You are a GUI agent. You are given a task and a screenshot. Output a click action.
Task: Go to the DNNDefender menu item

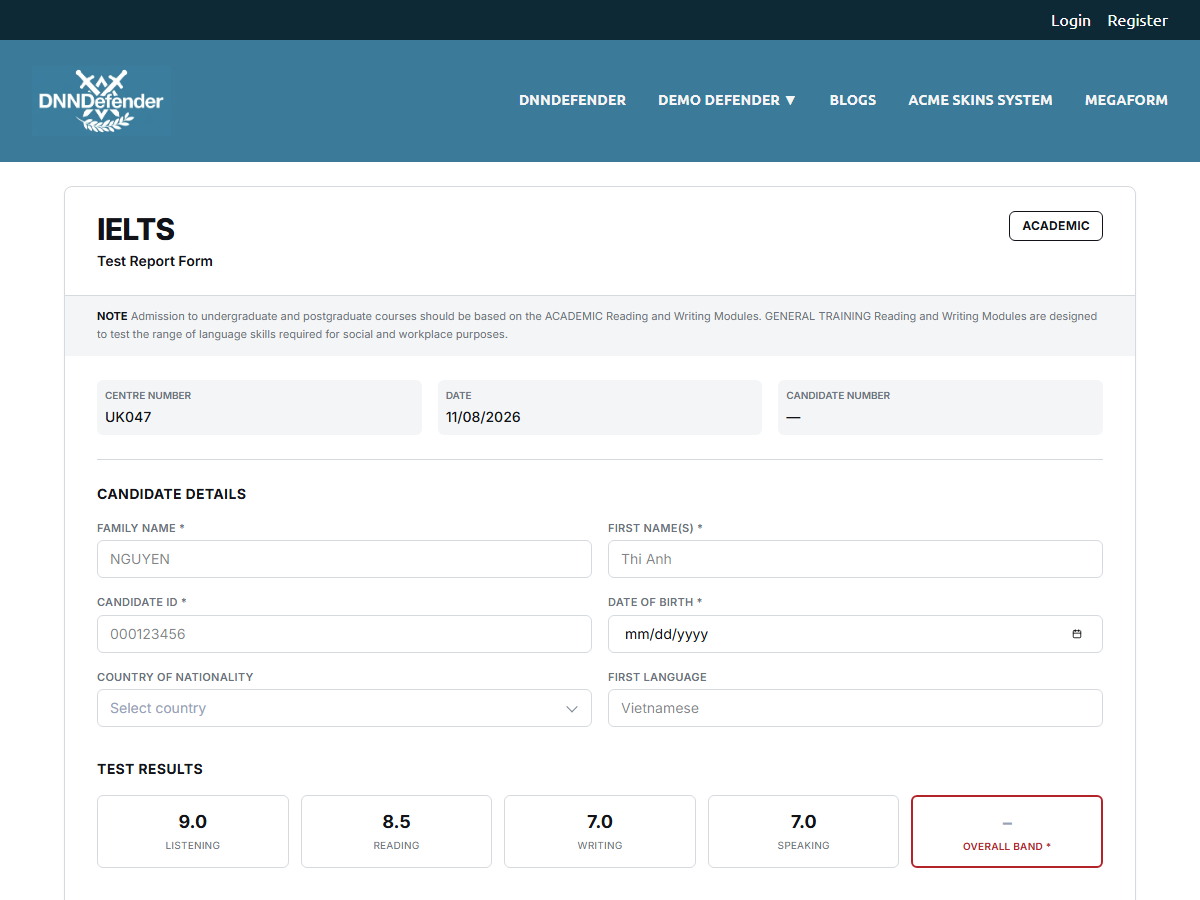[x=572, y=100]
